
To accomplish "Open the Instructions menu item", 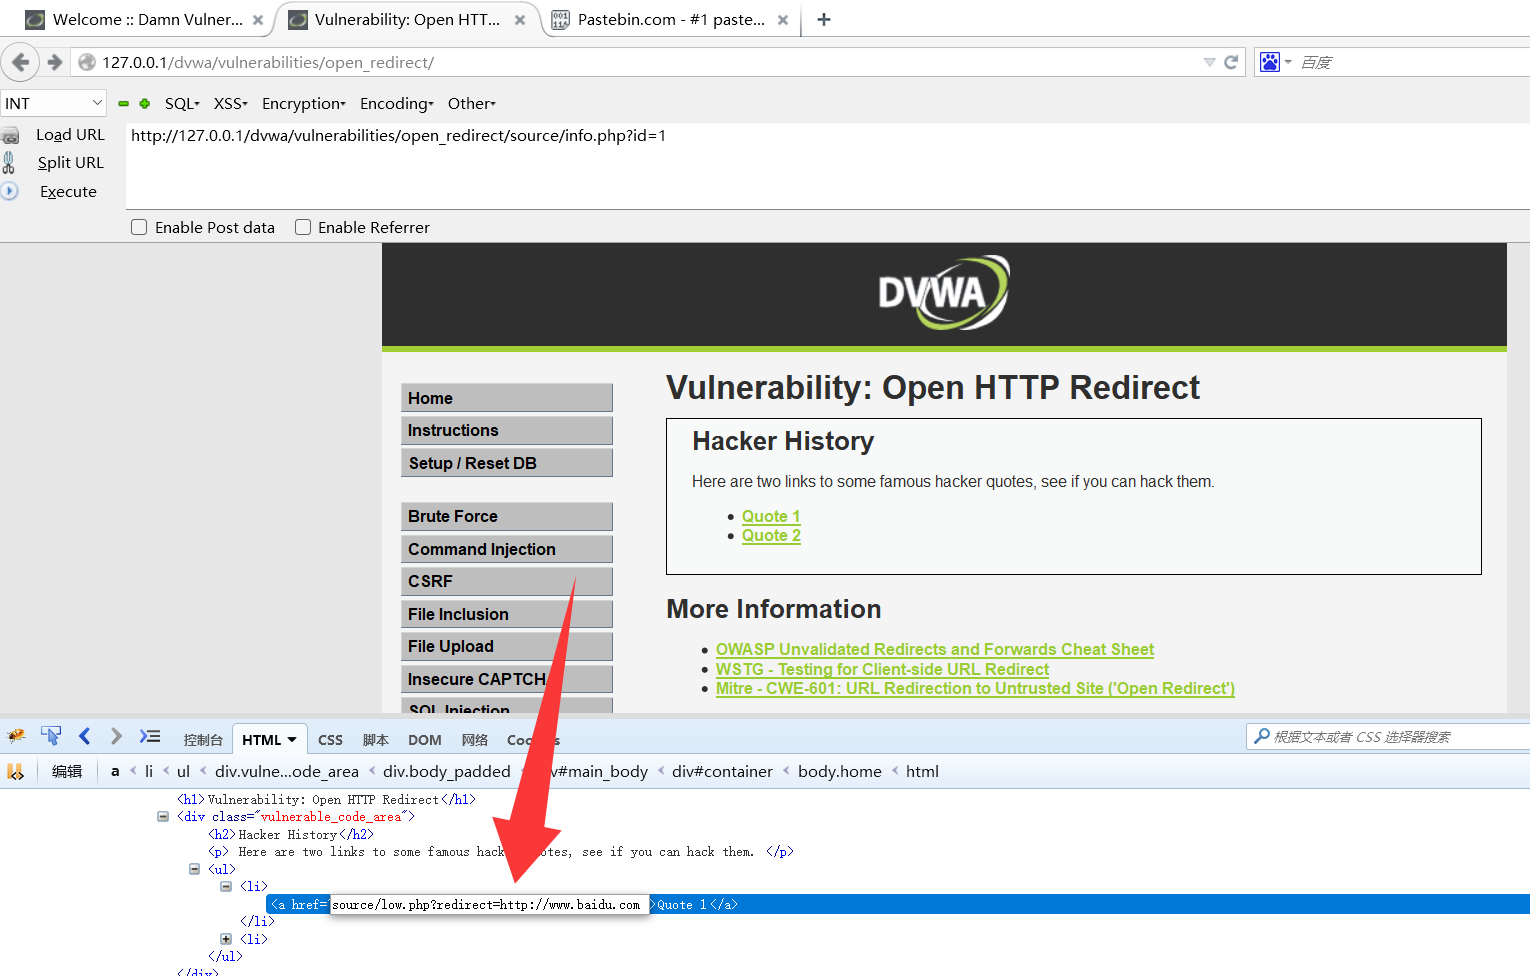I will (507, 430).
